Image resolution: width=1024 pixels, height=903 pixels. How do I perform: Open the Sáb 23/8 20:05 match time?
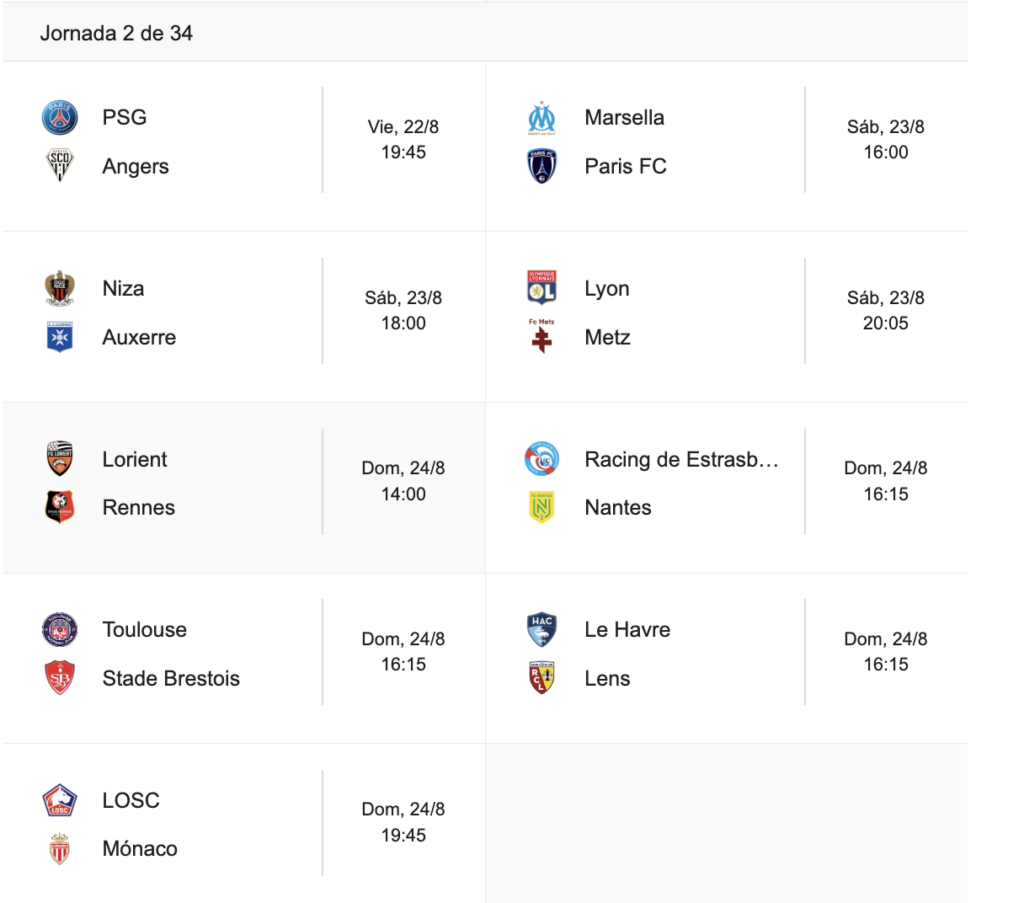tap(886, 310)
